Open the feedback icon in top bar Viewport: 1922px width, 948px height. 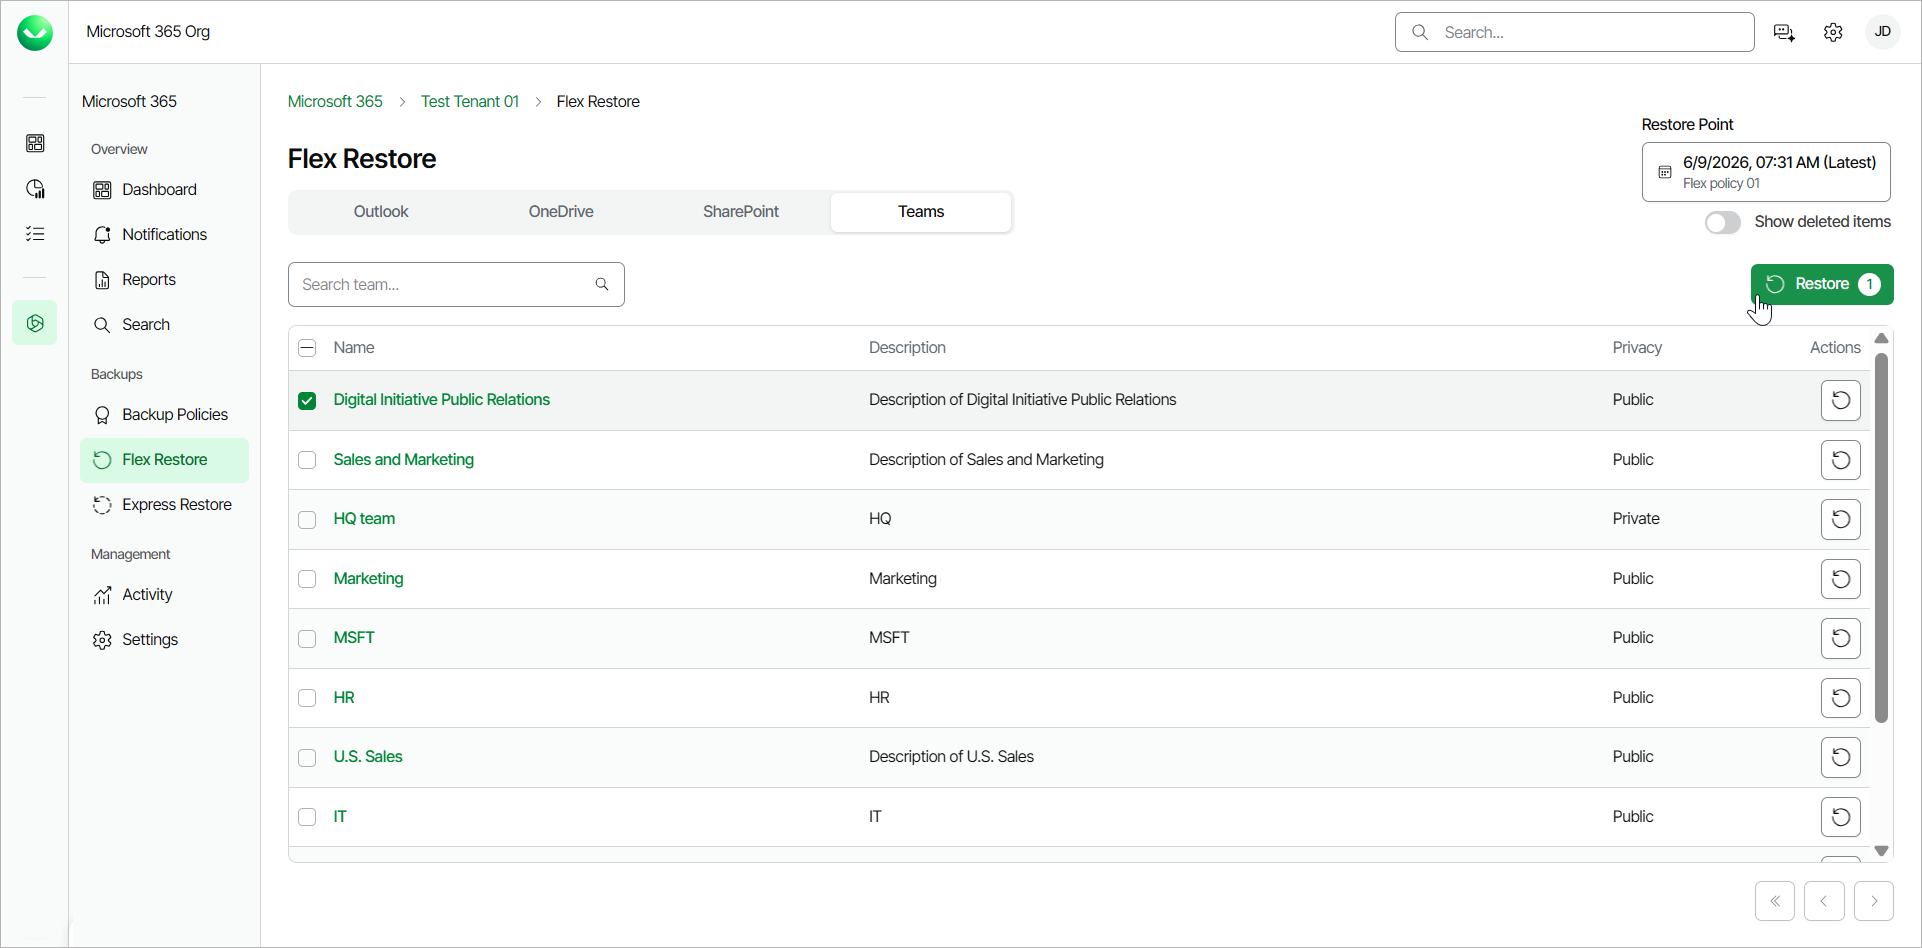tap(1784, 33)
